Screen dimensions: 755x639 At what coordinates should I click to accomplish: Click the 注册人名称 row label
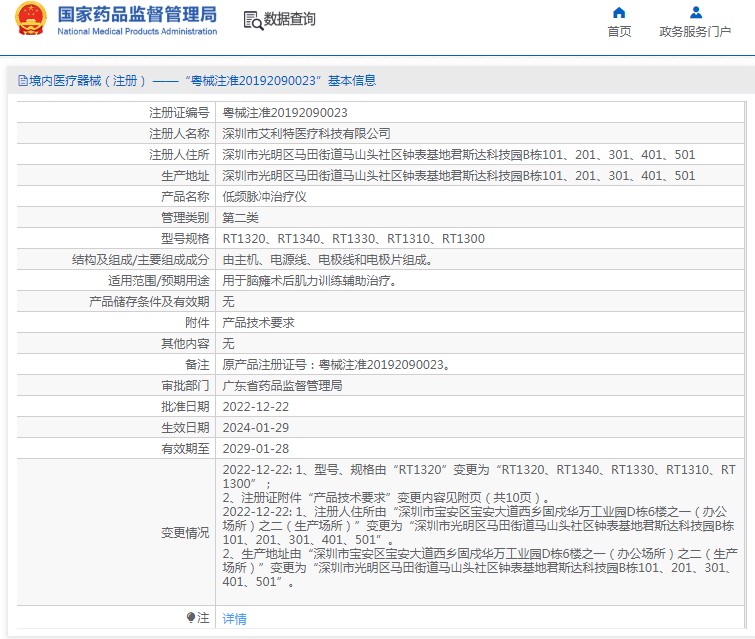coord(179,134)
